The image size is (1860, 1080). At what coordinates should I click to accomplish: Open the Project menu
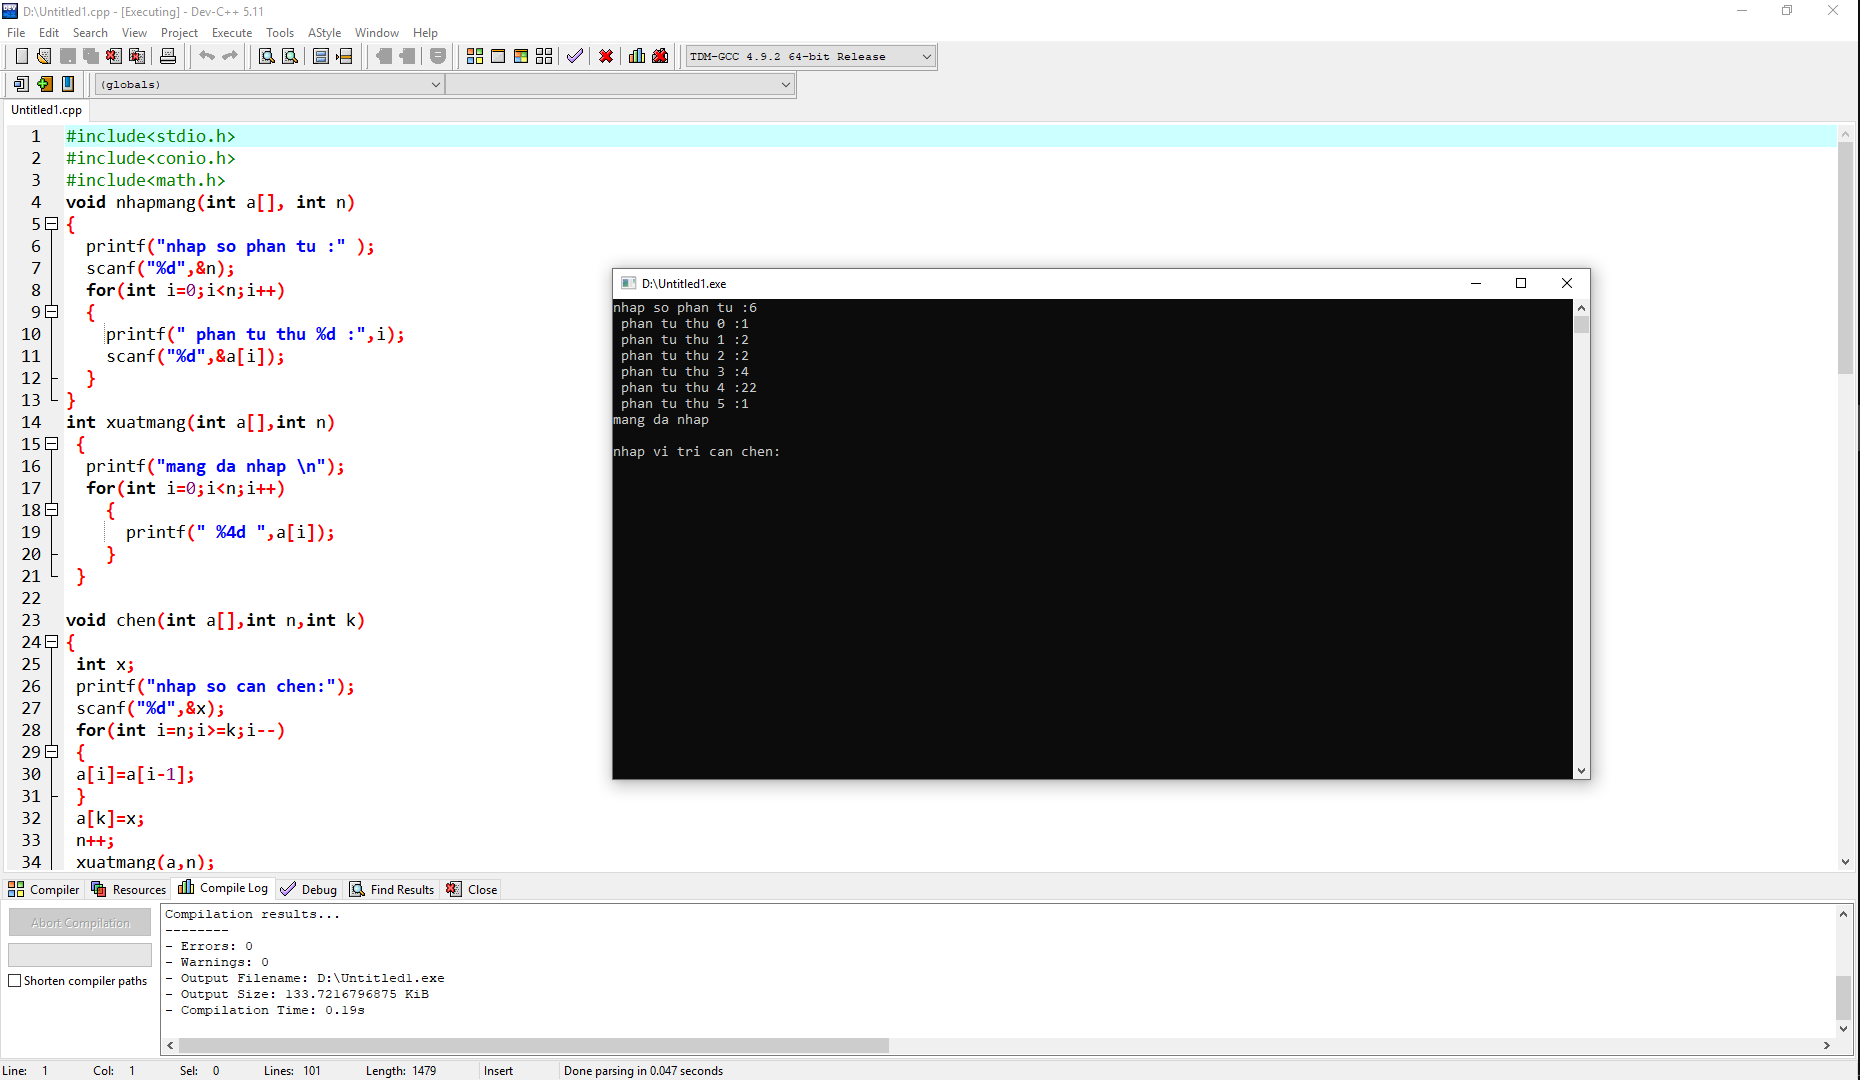[179, 33]
